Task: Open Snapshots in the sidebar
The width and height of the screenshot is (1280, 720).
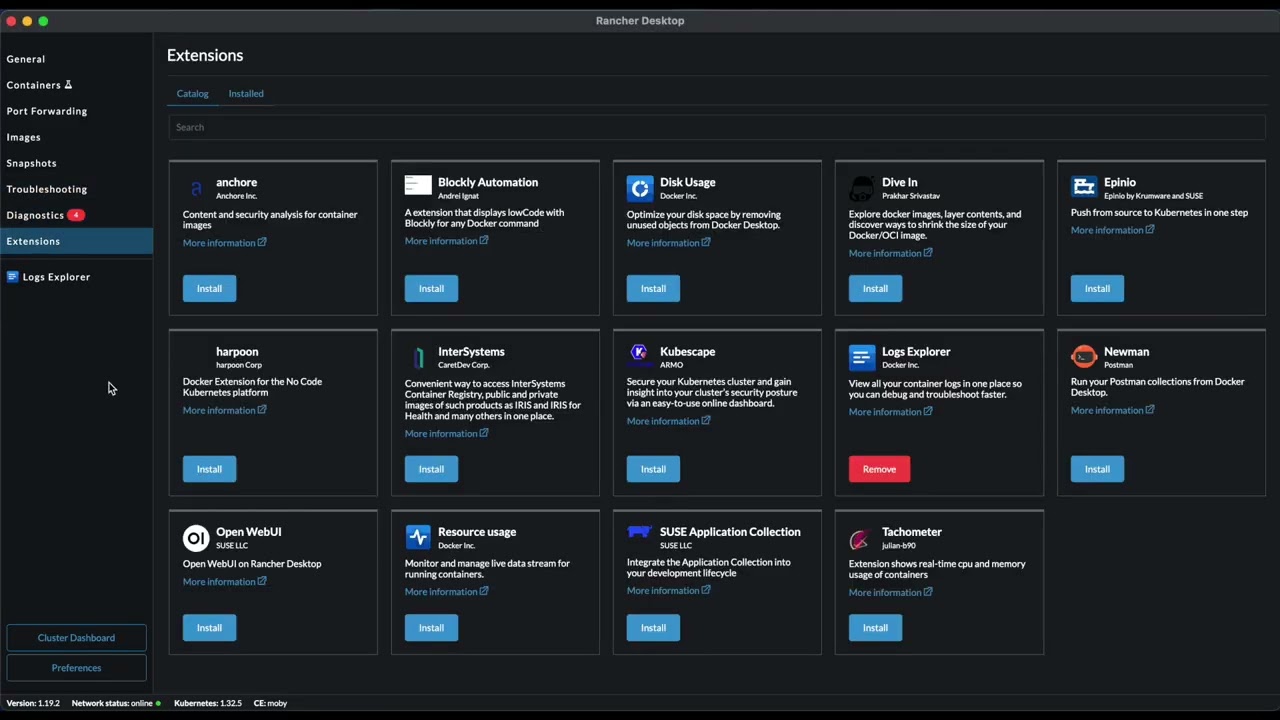Action: (x=76, y=163)
